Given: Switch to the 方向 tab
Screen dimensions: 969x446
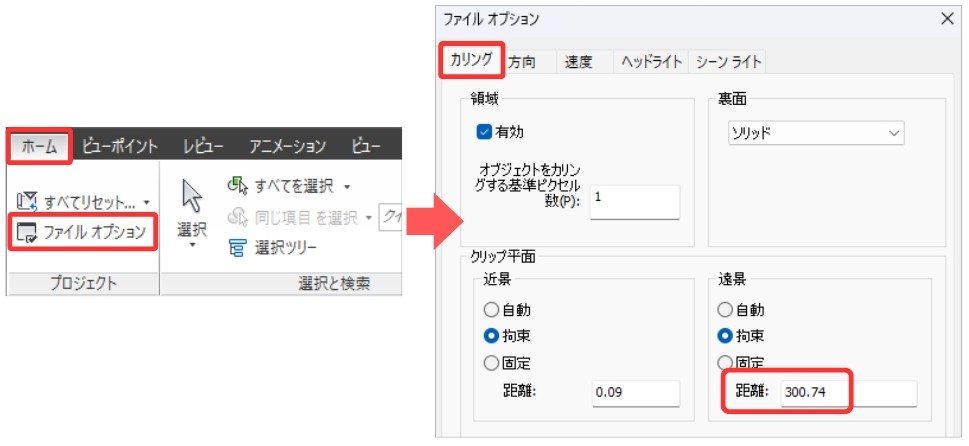Looking at the screenshot, I should click(x=522, y=62).
